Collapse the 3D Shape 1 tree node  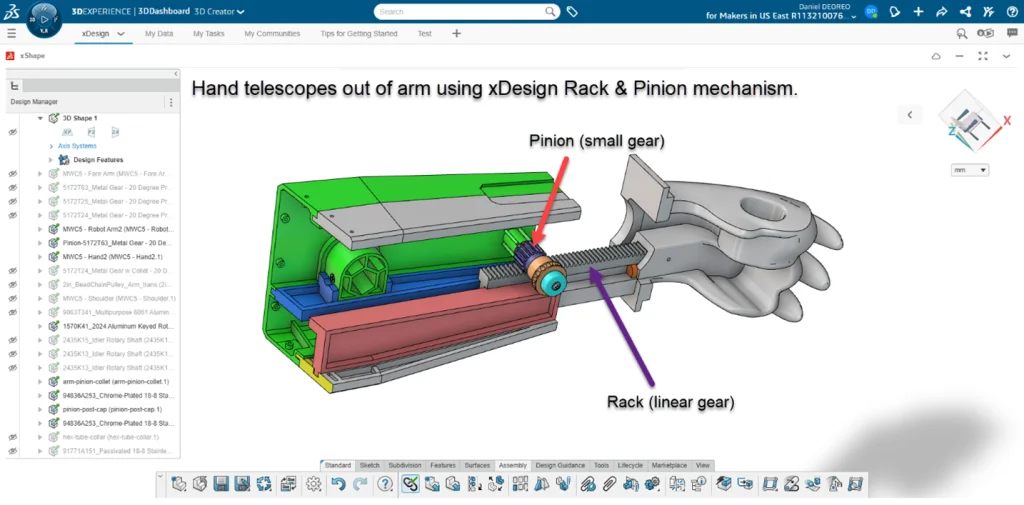pos(41,118)
